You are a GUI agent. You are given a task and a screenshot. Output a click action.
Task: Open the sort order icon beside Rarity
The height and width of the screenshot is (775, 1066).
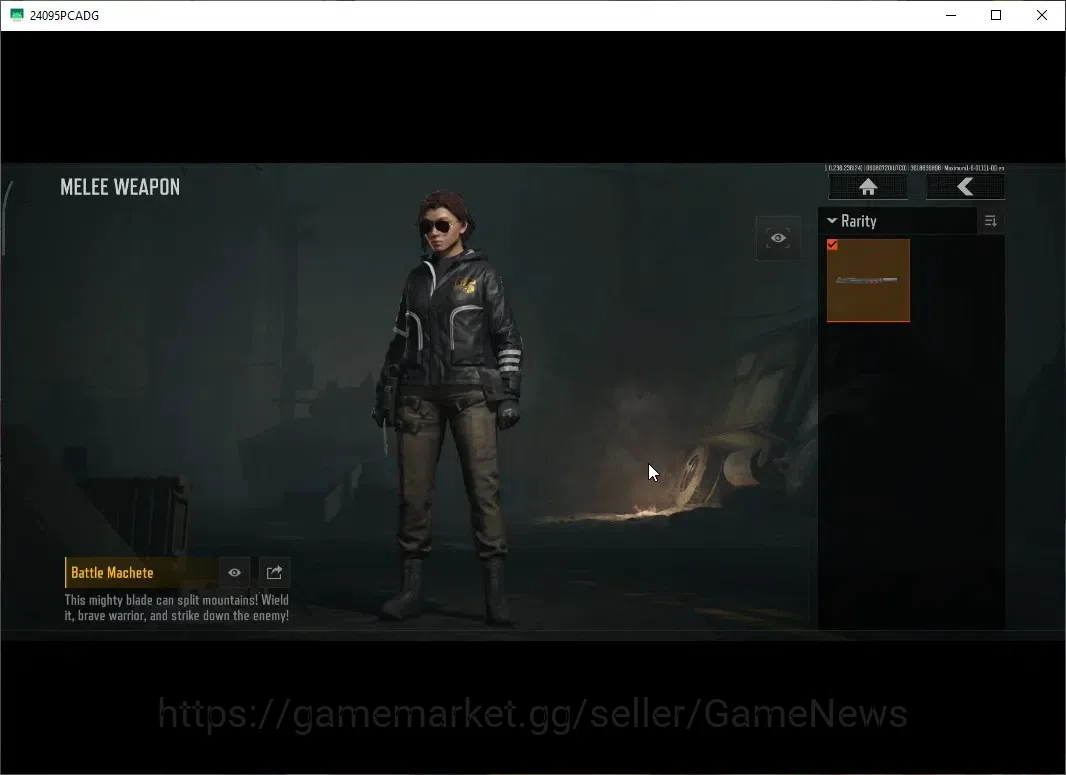tap(991, 221)
